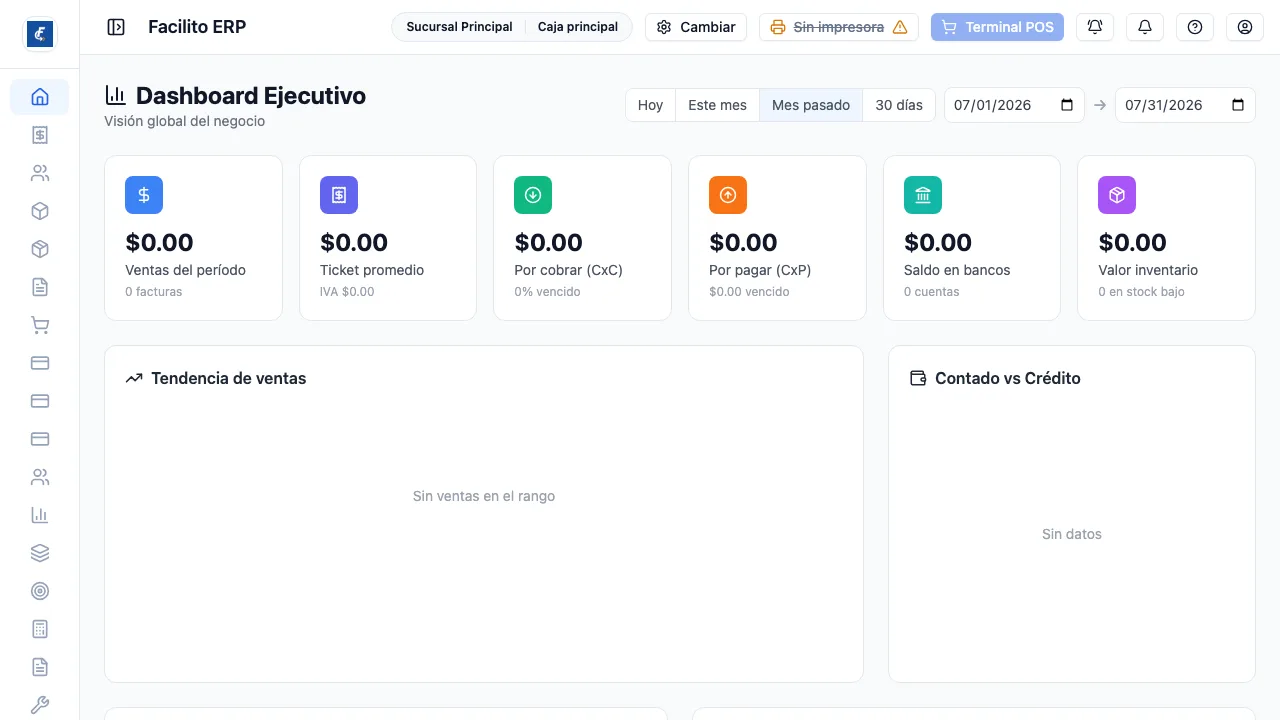This screenshot has width=1280, height=720.
Task: Click the blue dollar Ventas icon
Action: pyautogui.click(x=144, y=195)
